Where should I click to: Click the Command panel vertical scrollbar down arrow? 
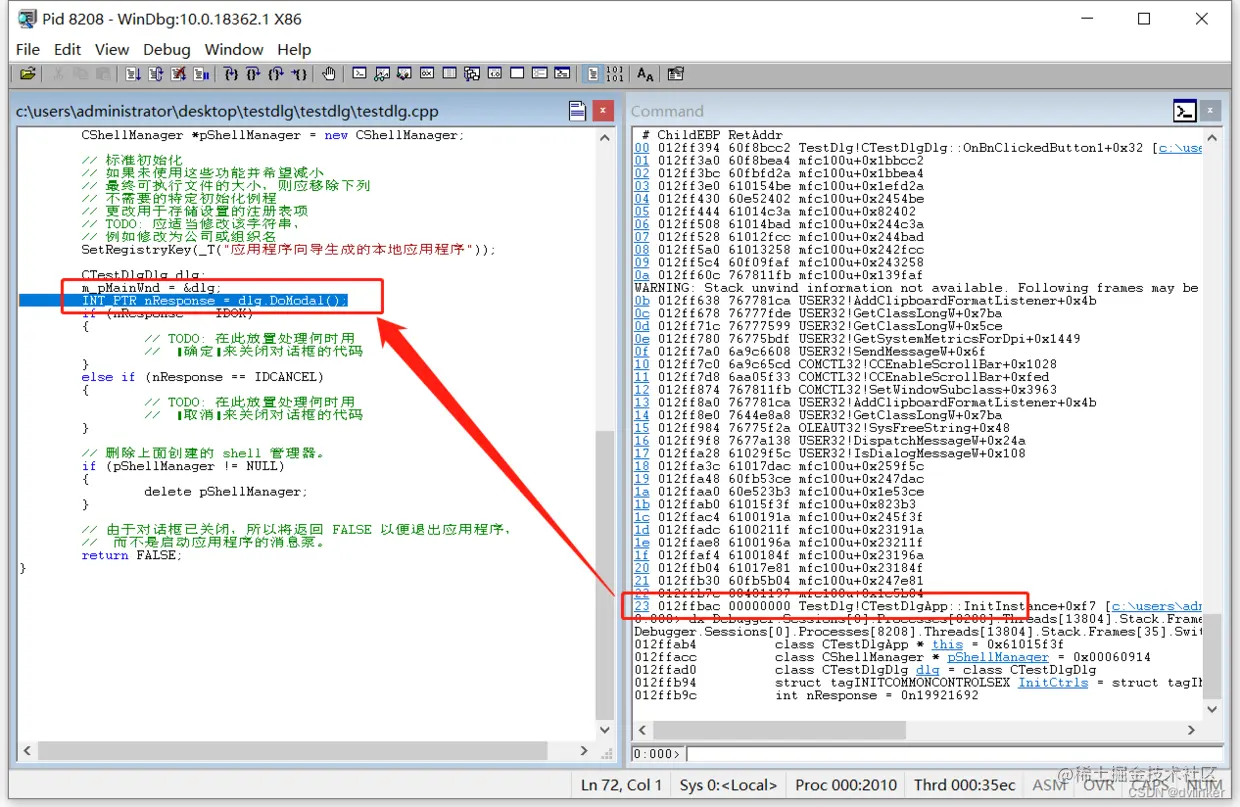[x=1211, y=709]
